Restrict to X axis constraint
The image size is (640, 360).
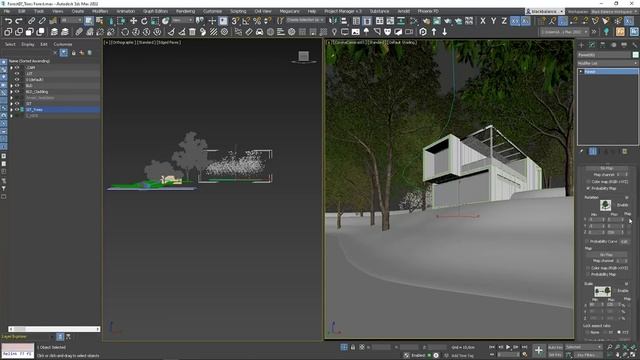(x=483, y=20)
